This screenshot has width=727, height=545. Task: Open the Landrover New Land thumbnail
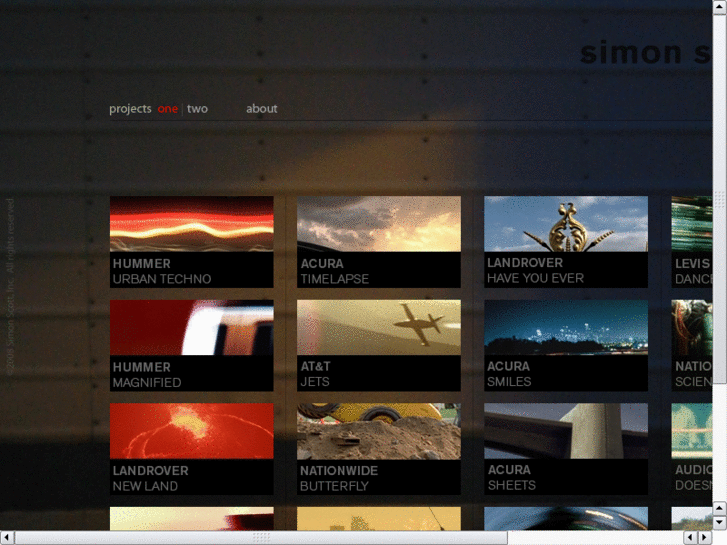pos(191,431)
